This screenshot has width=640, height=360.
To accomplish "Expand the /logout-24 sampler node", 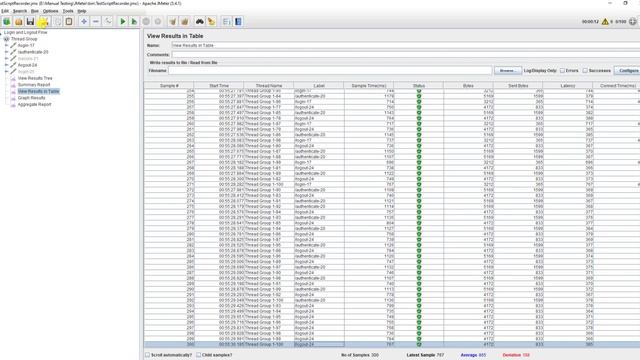I will 7,65.
